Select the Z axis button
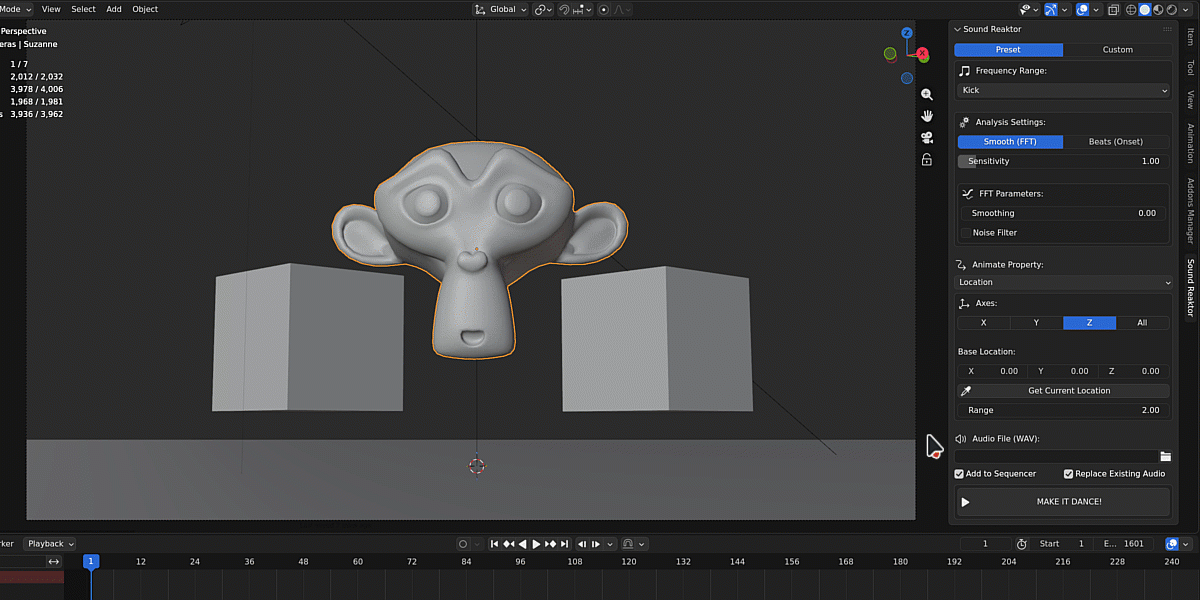This screenshot has width=1200, height=600. click(1089, 323)
